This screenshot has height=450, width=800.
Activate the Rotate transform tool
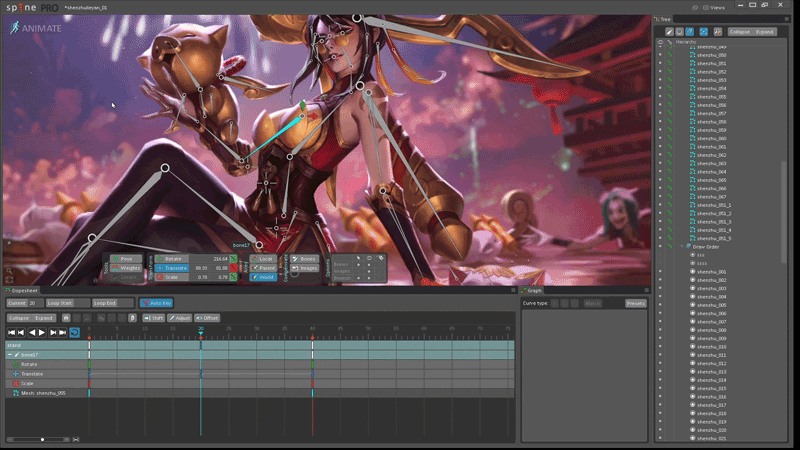point(172,259)
